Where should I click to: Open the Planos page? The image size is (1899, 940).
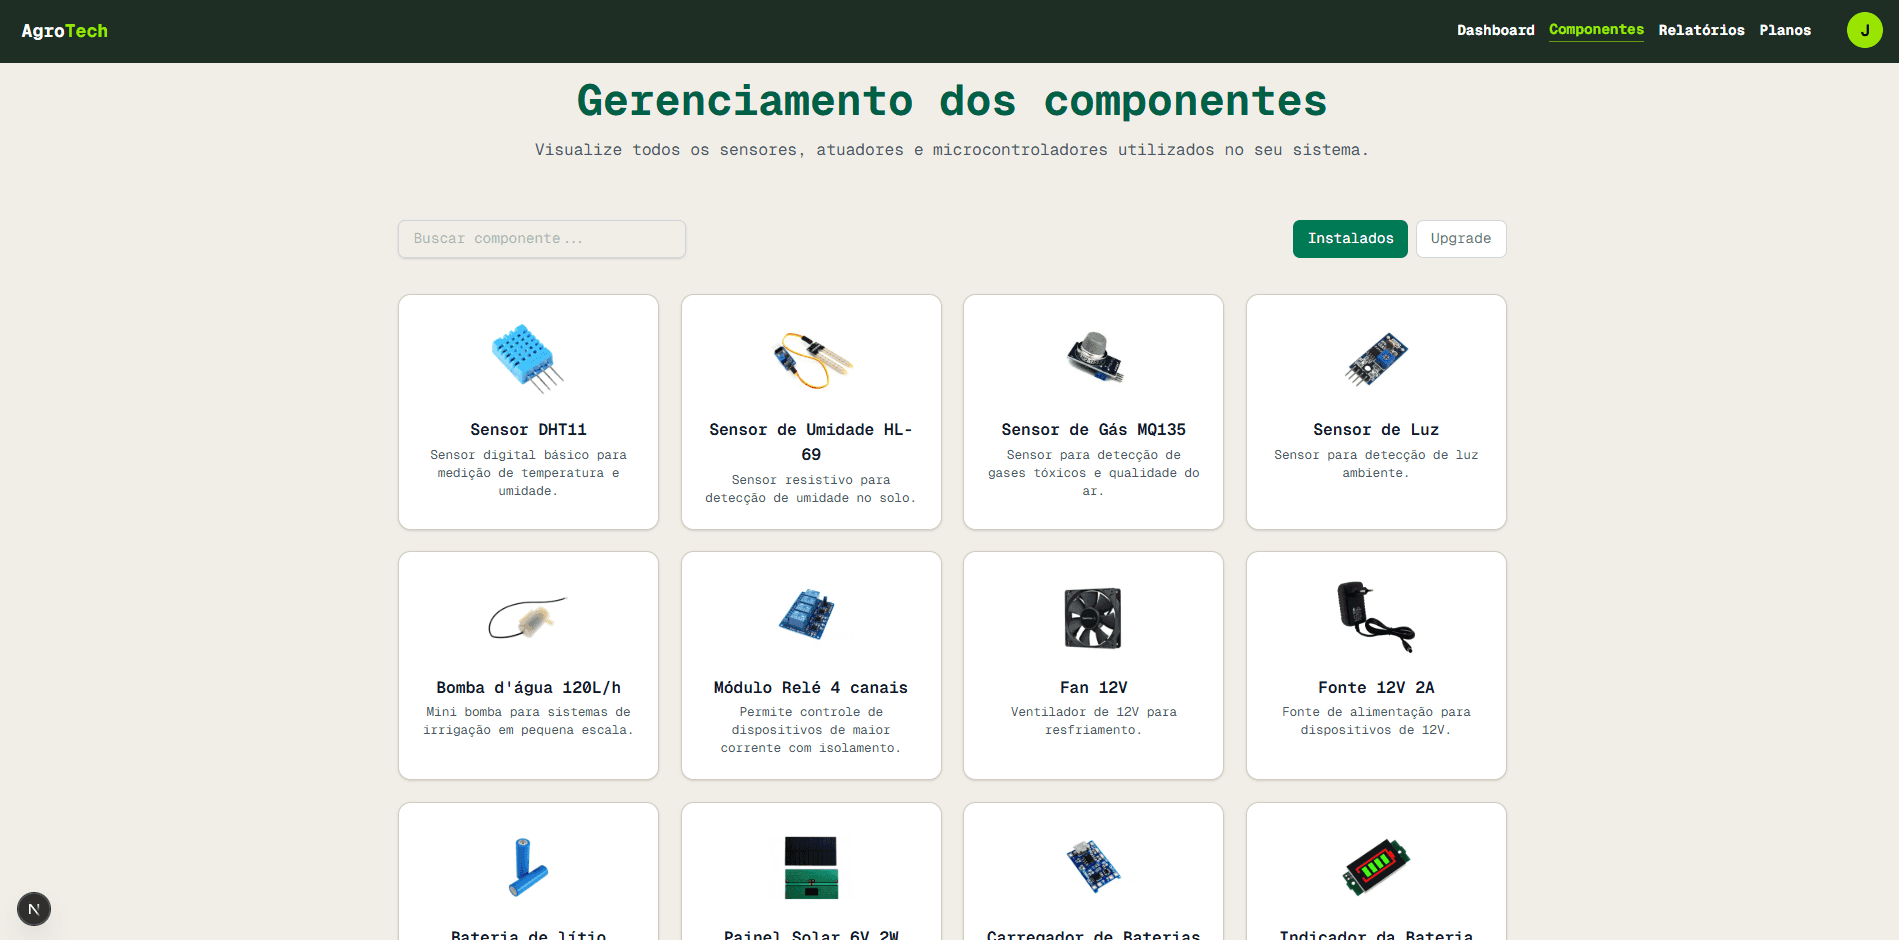point(1785,30)
